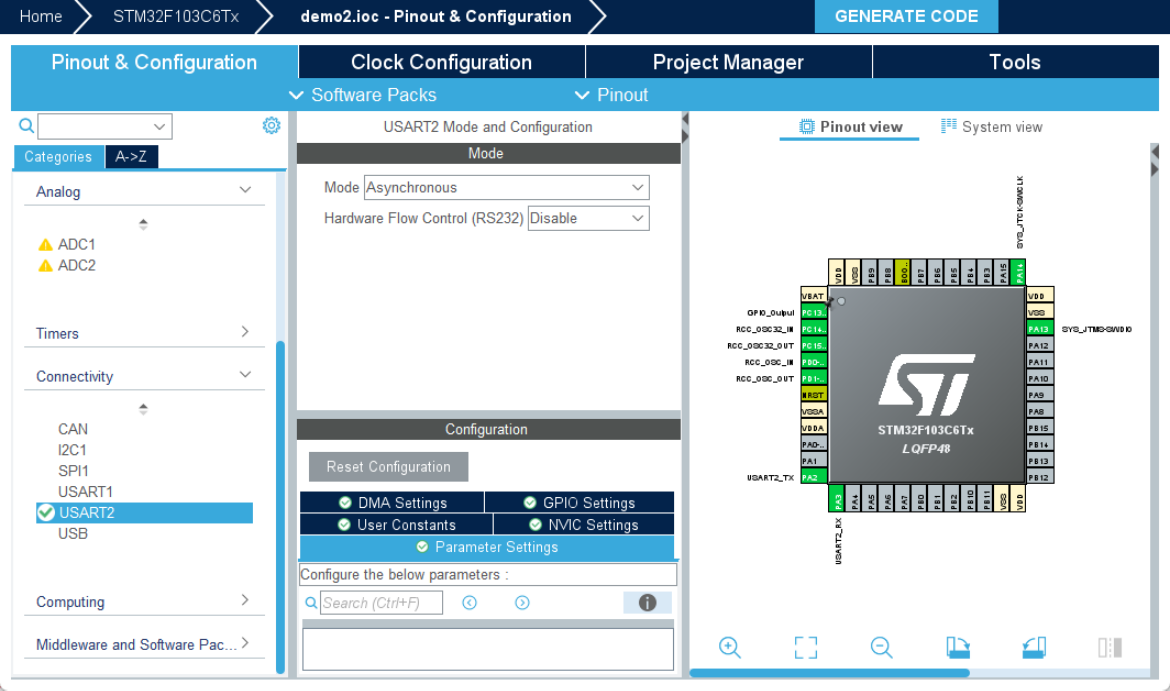Click the STM32F103C6Tx breadcrumb
This screenshot has width=1170, height=691.
point(176,16)
